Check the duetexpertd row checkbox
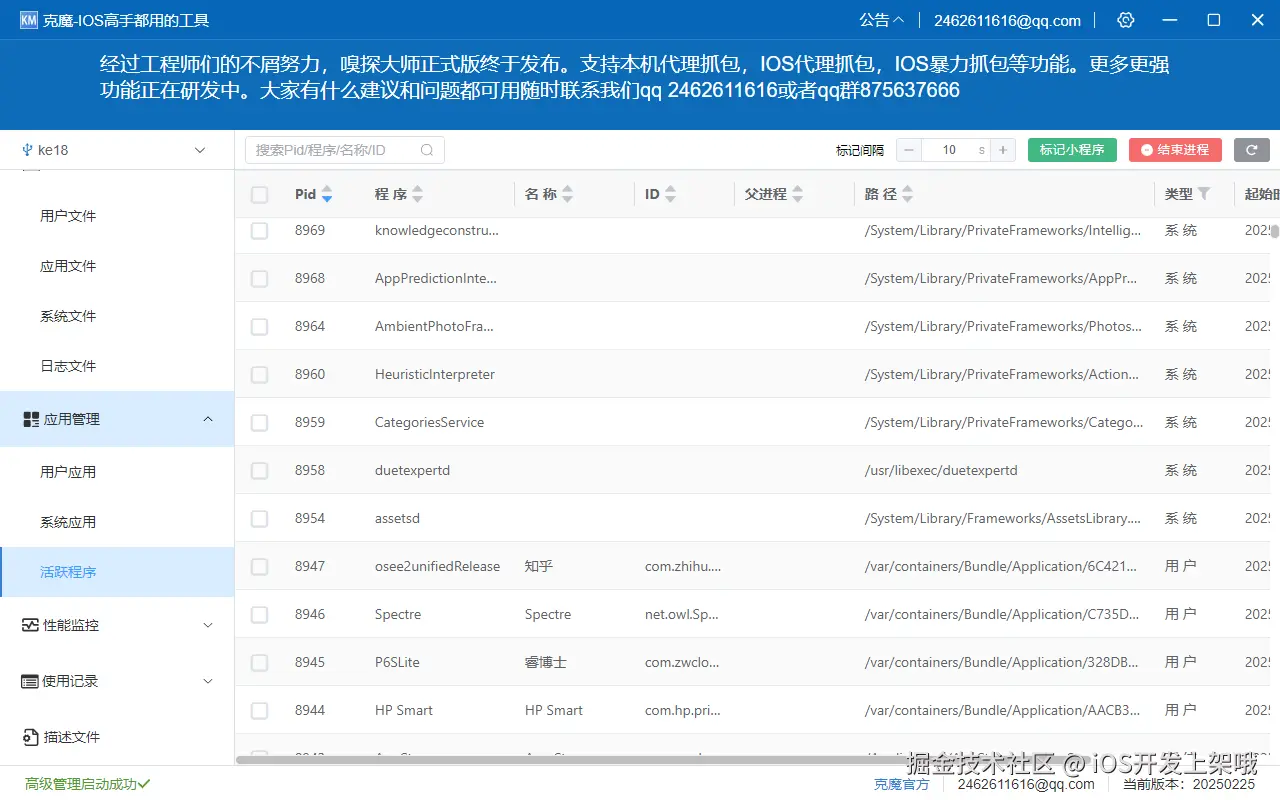The height and width of the screenshot is (800, 1280). tap(259, 471)
